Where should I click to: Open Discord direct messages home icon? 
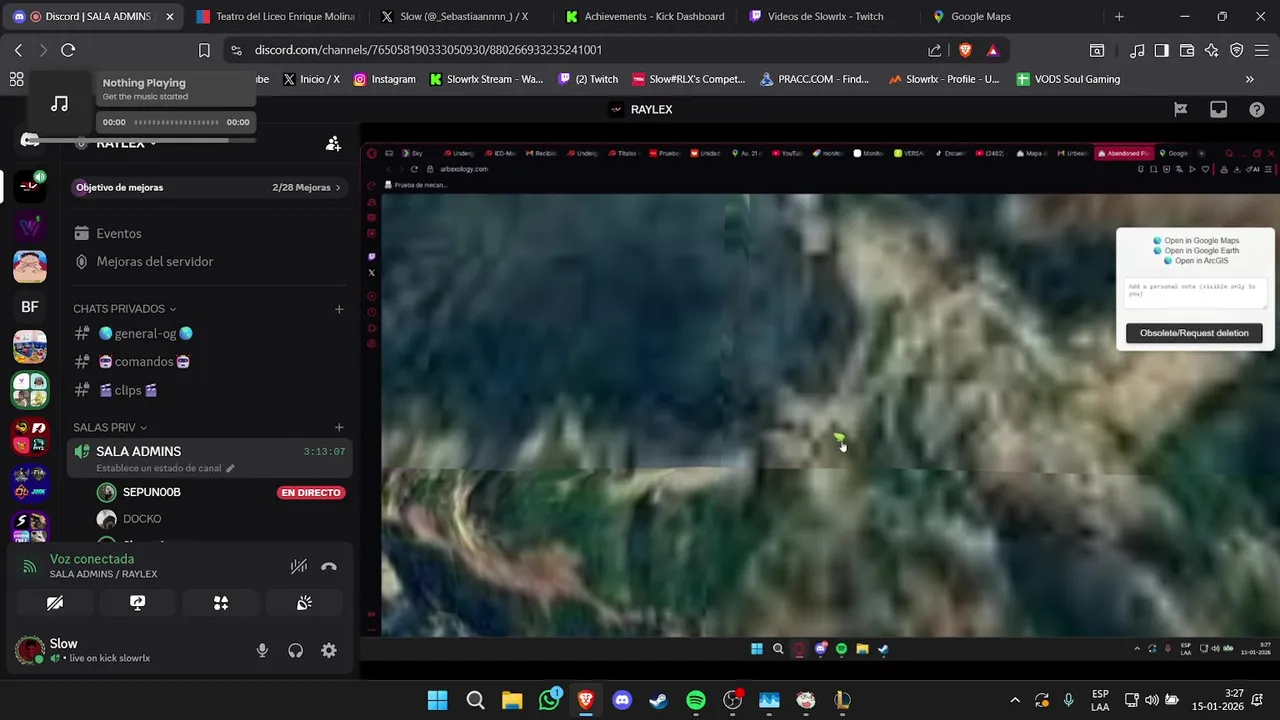[x=30, y=139]
